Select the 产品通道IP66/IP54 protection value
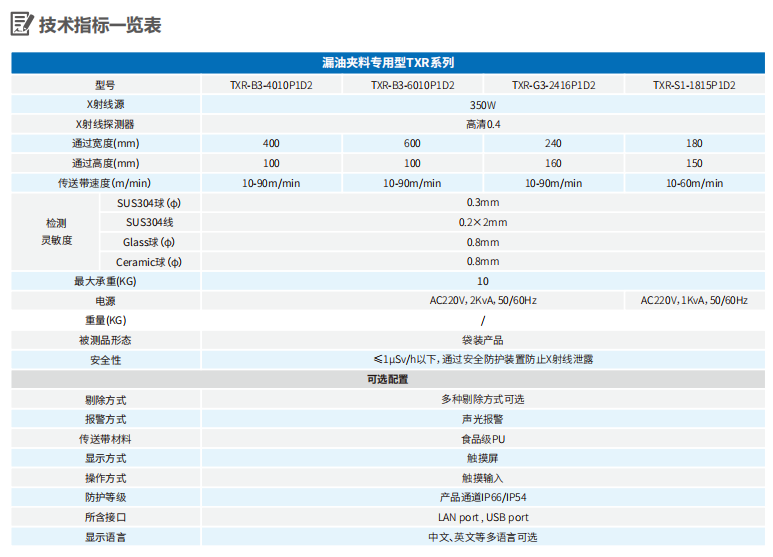This screenshot has width=773, height=557. [x=482, y=497]
